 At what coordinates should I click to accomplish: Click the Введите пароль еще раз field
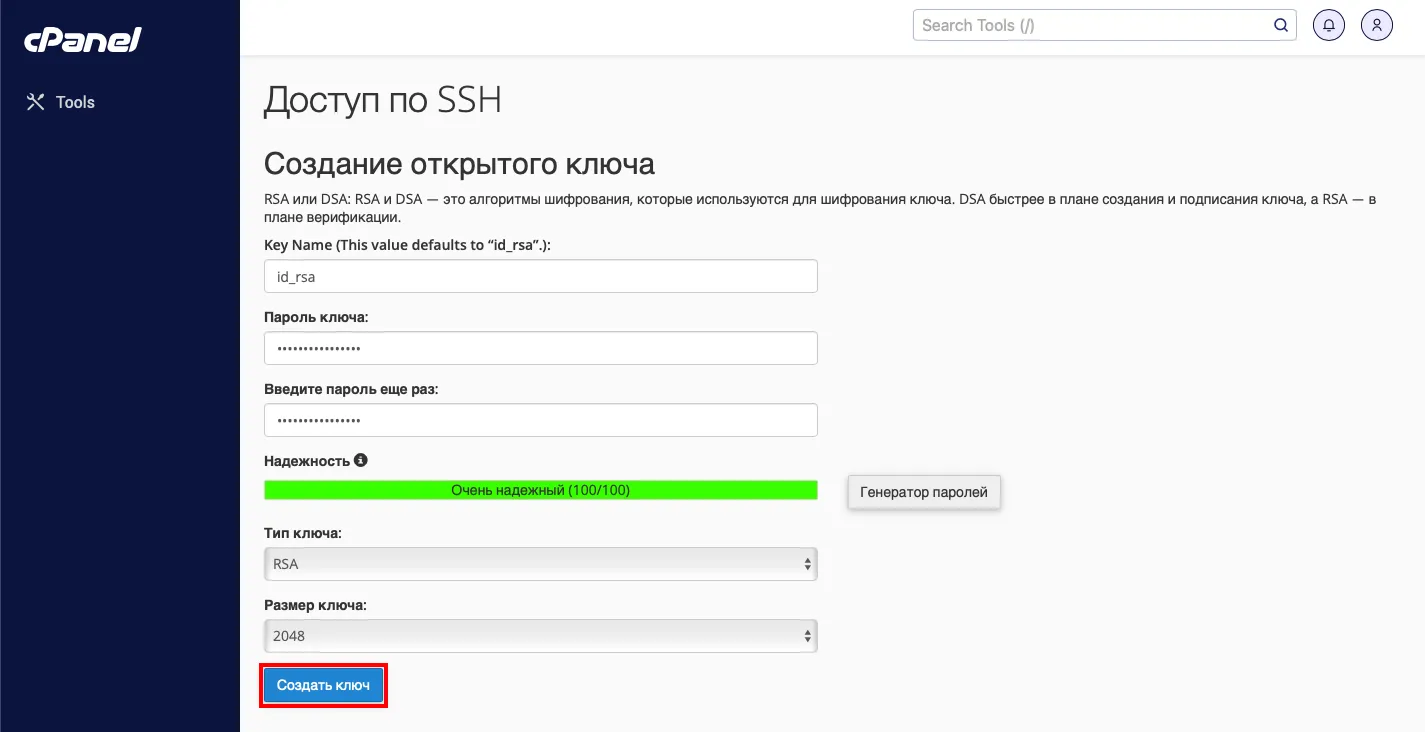541,420
